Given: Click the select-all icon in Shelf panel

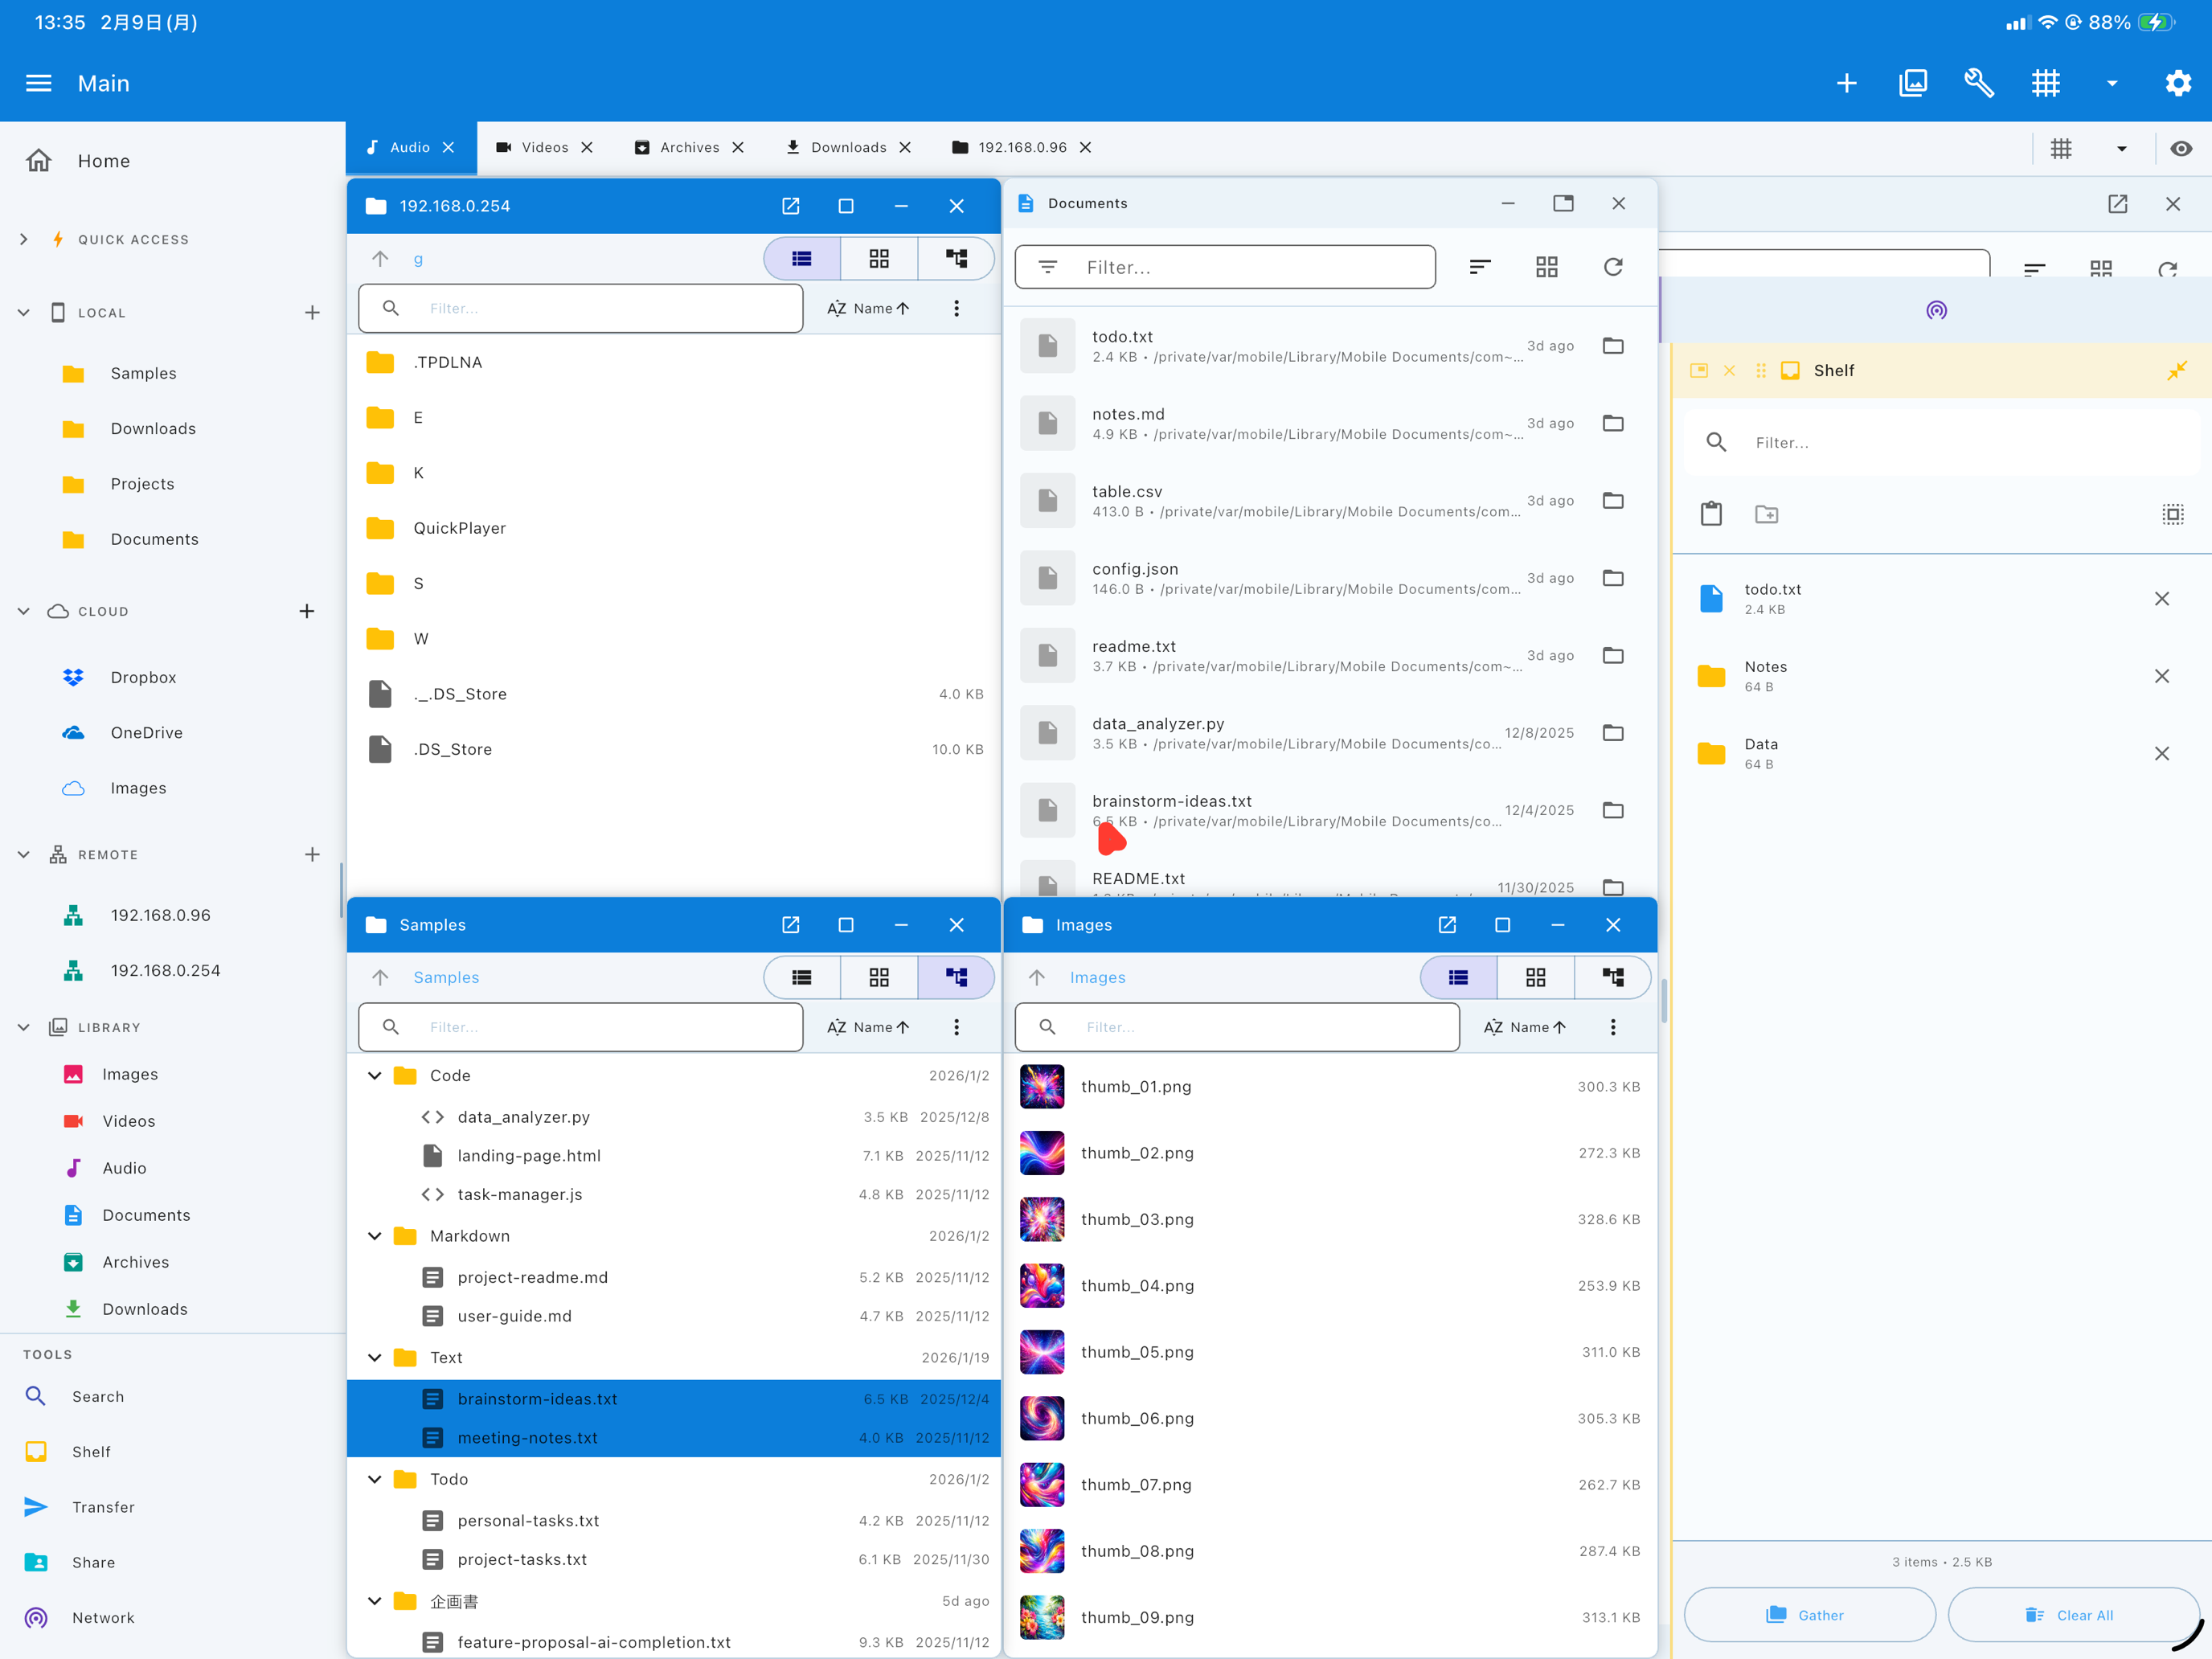Looking at the screenshot, I should pos(2172,514).
